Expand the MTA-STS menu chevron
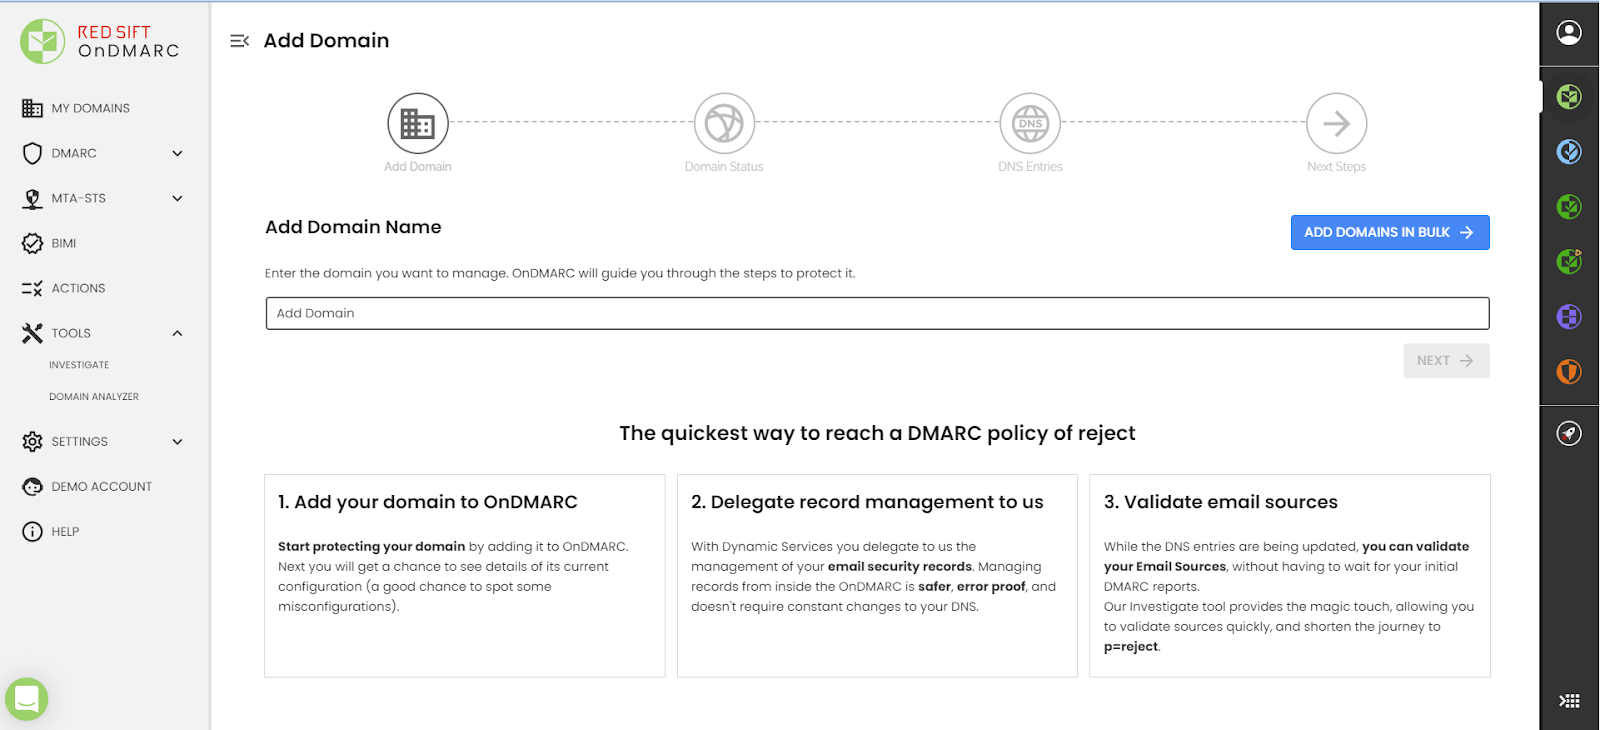1600x730 pixels. coord(177,198)
